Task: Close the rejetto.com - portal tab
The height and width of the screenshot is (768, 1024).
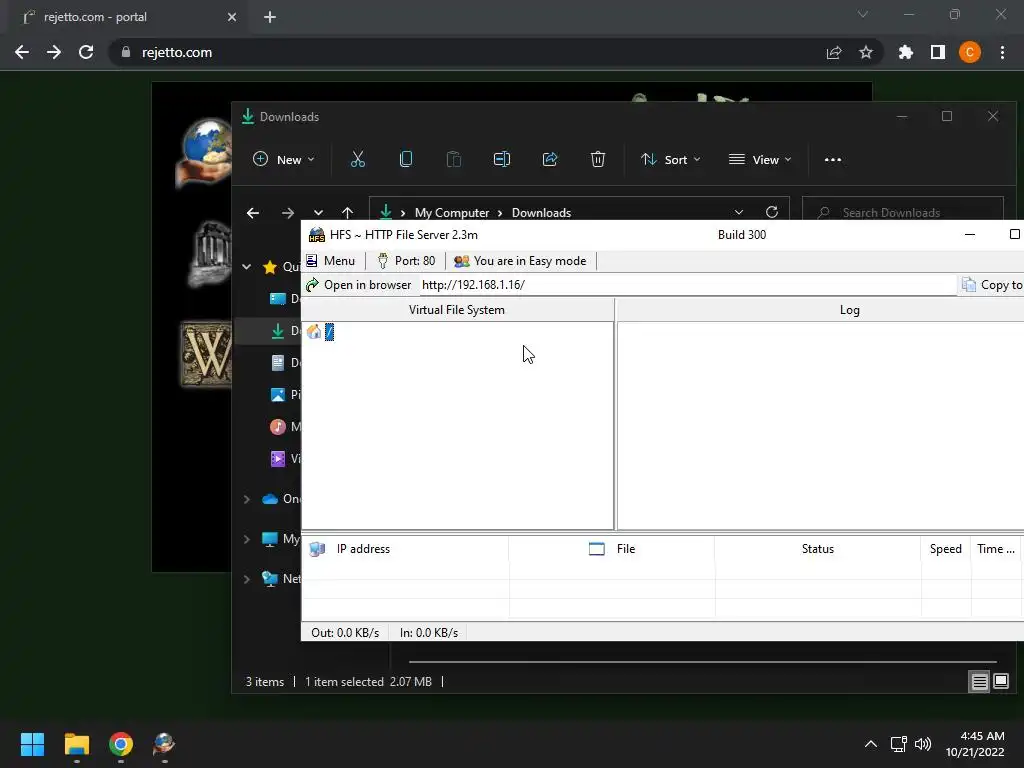Action: coord(232,17)
